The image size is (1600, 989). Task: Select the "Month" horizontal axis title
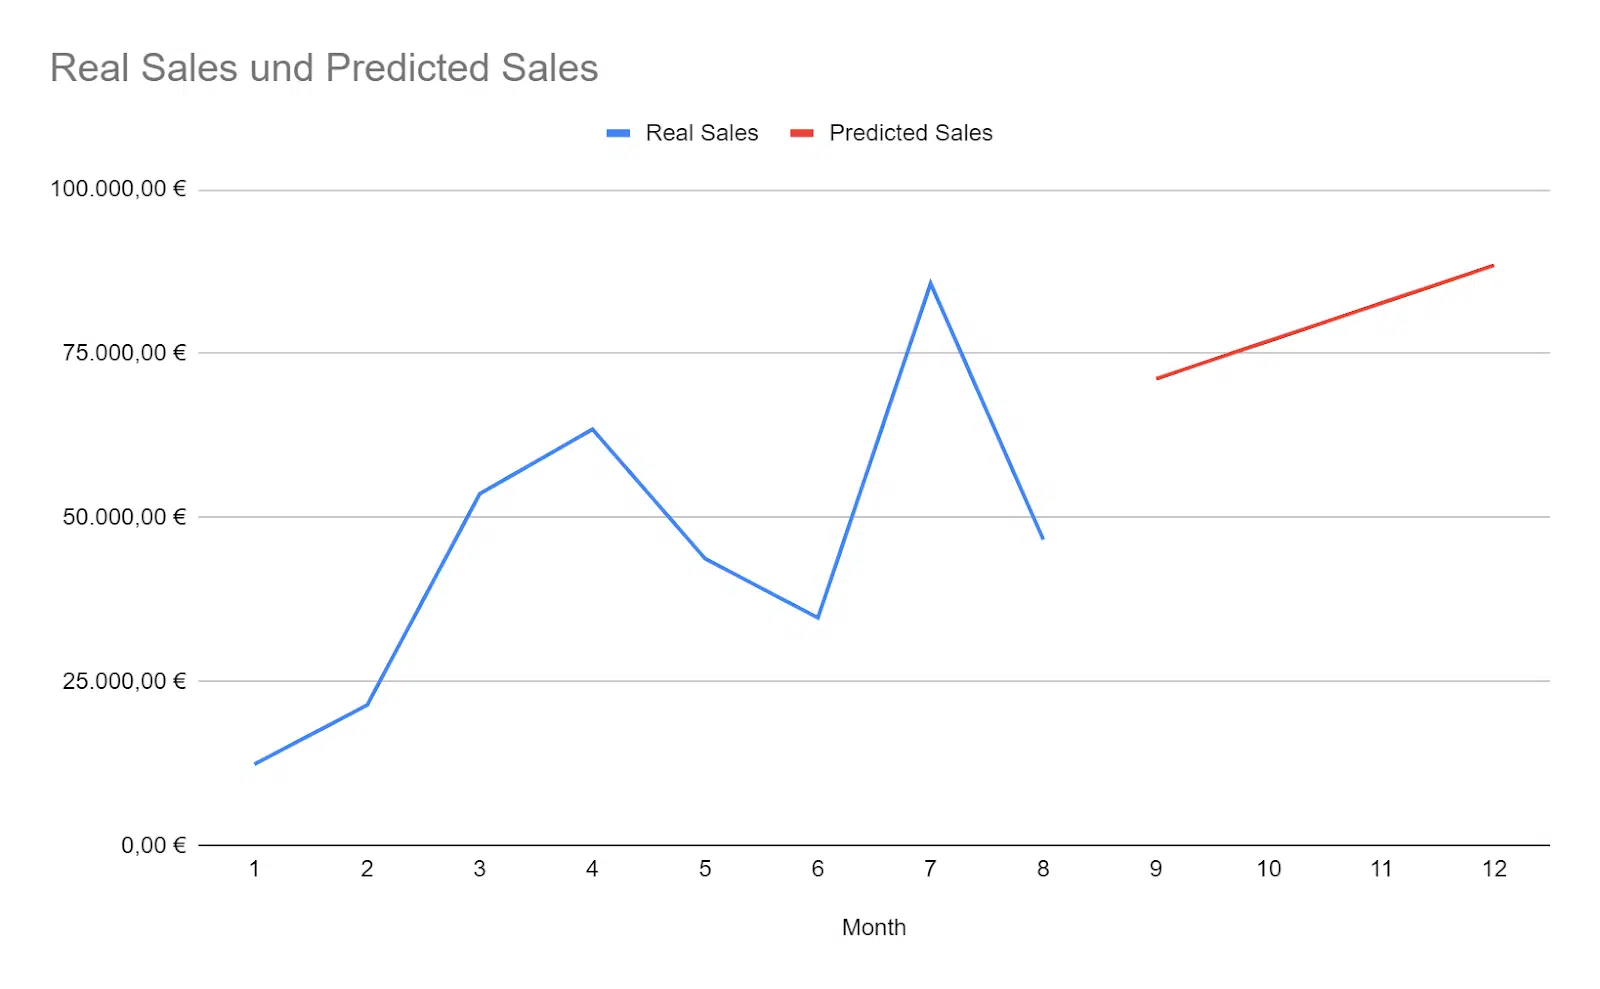tap(873, 927)
